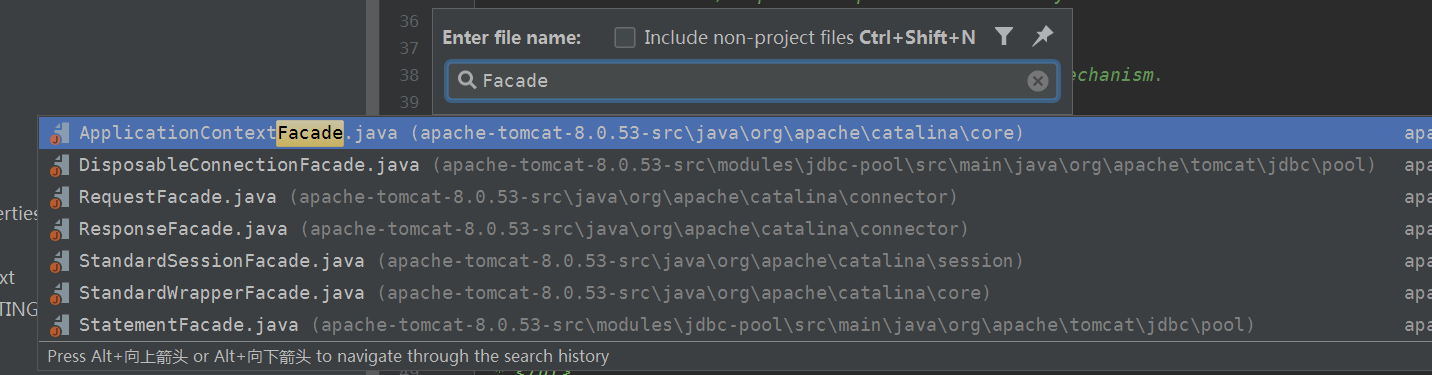Click the Java file icon beside ResponseFacade.java
Image resolution: width=1432 pixels, height=375 pixels.
[59, 229]
